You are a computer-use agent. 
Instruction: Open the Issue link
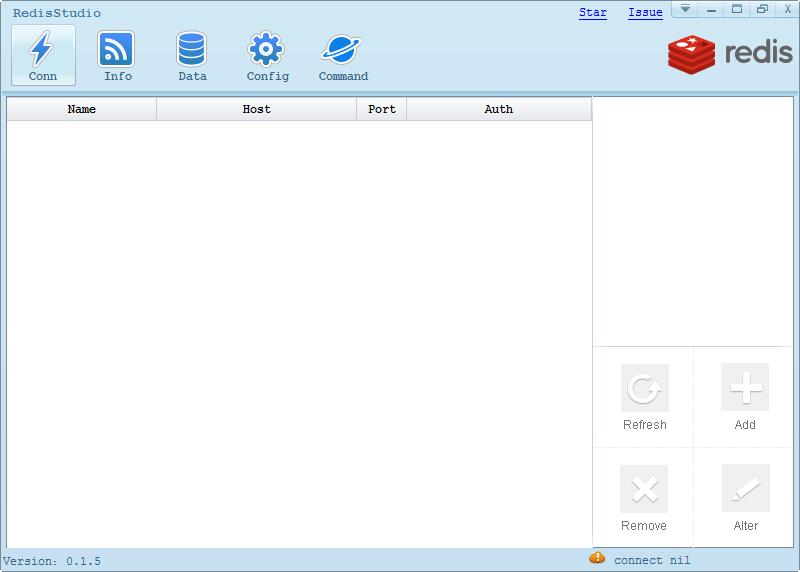point(645,13)
